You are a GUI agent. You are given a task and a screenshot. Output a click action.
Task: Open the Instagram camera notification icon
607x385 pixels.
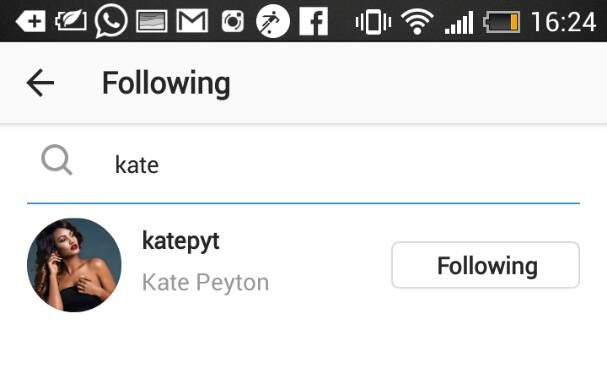point(233,21)
